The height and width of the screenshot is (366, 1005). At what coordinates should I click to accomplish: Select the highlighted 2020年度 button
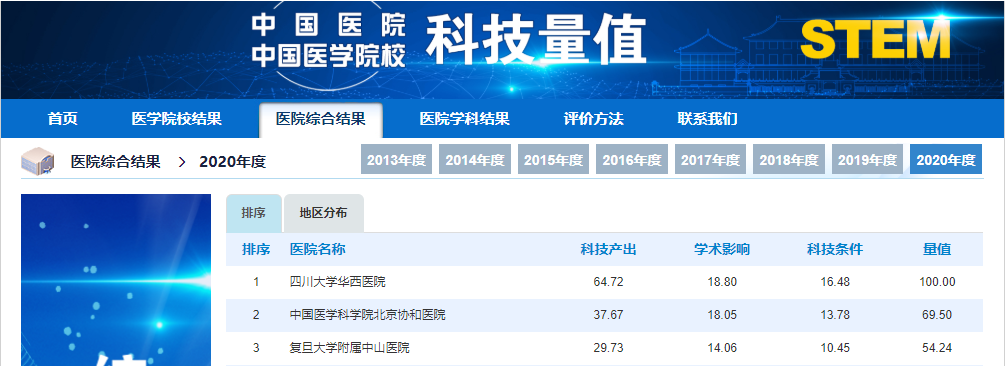click(946, 160)
